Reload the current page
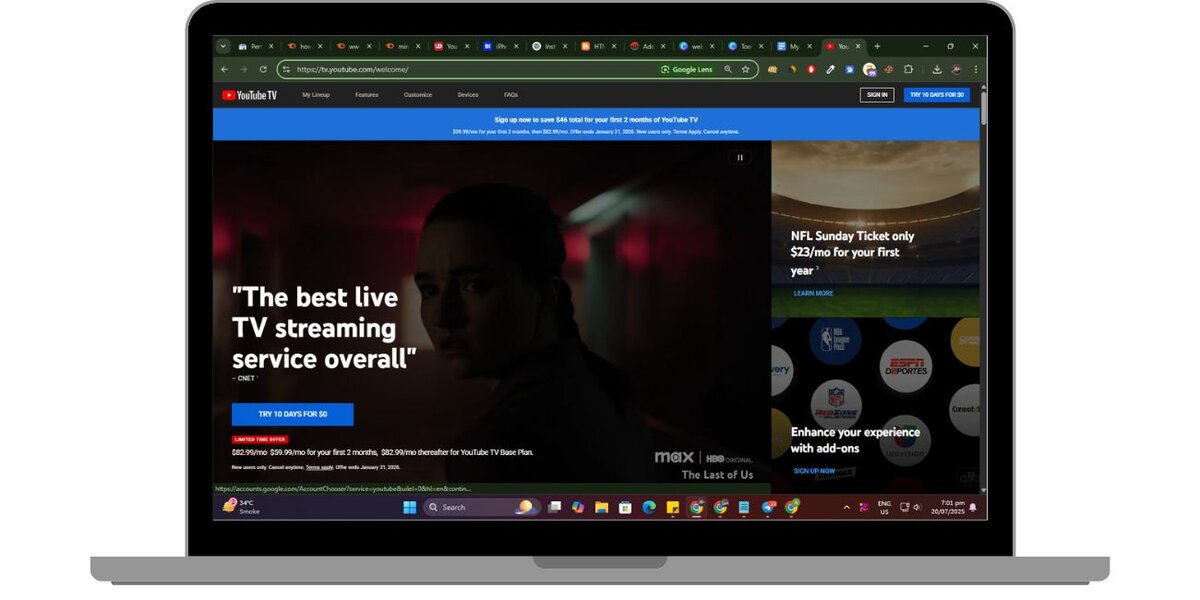Viewport: 1200px width, 600px height. pos(263,70)
